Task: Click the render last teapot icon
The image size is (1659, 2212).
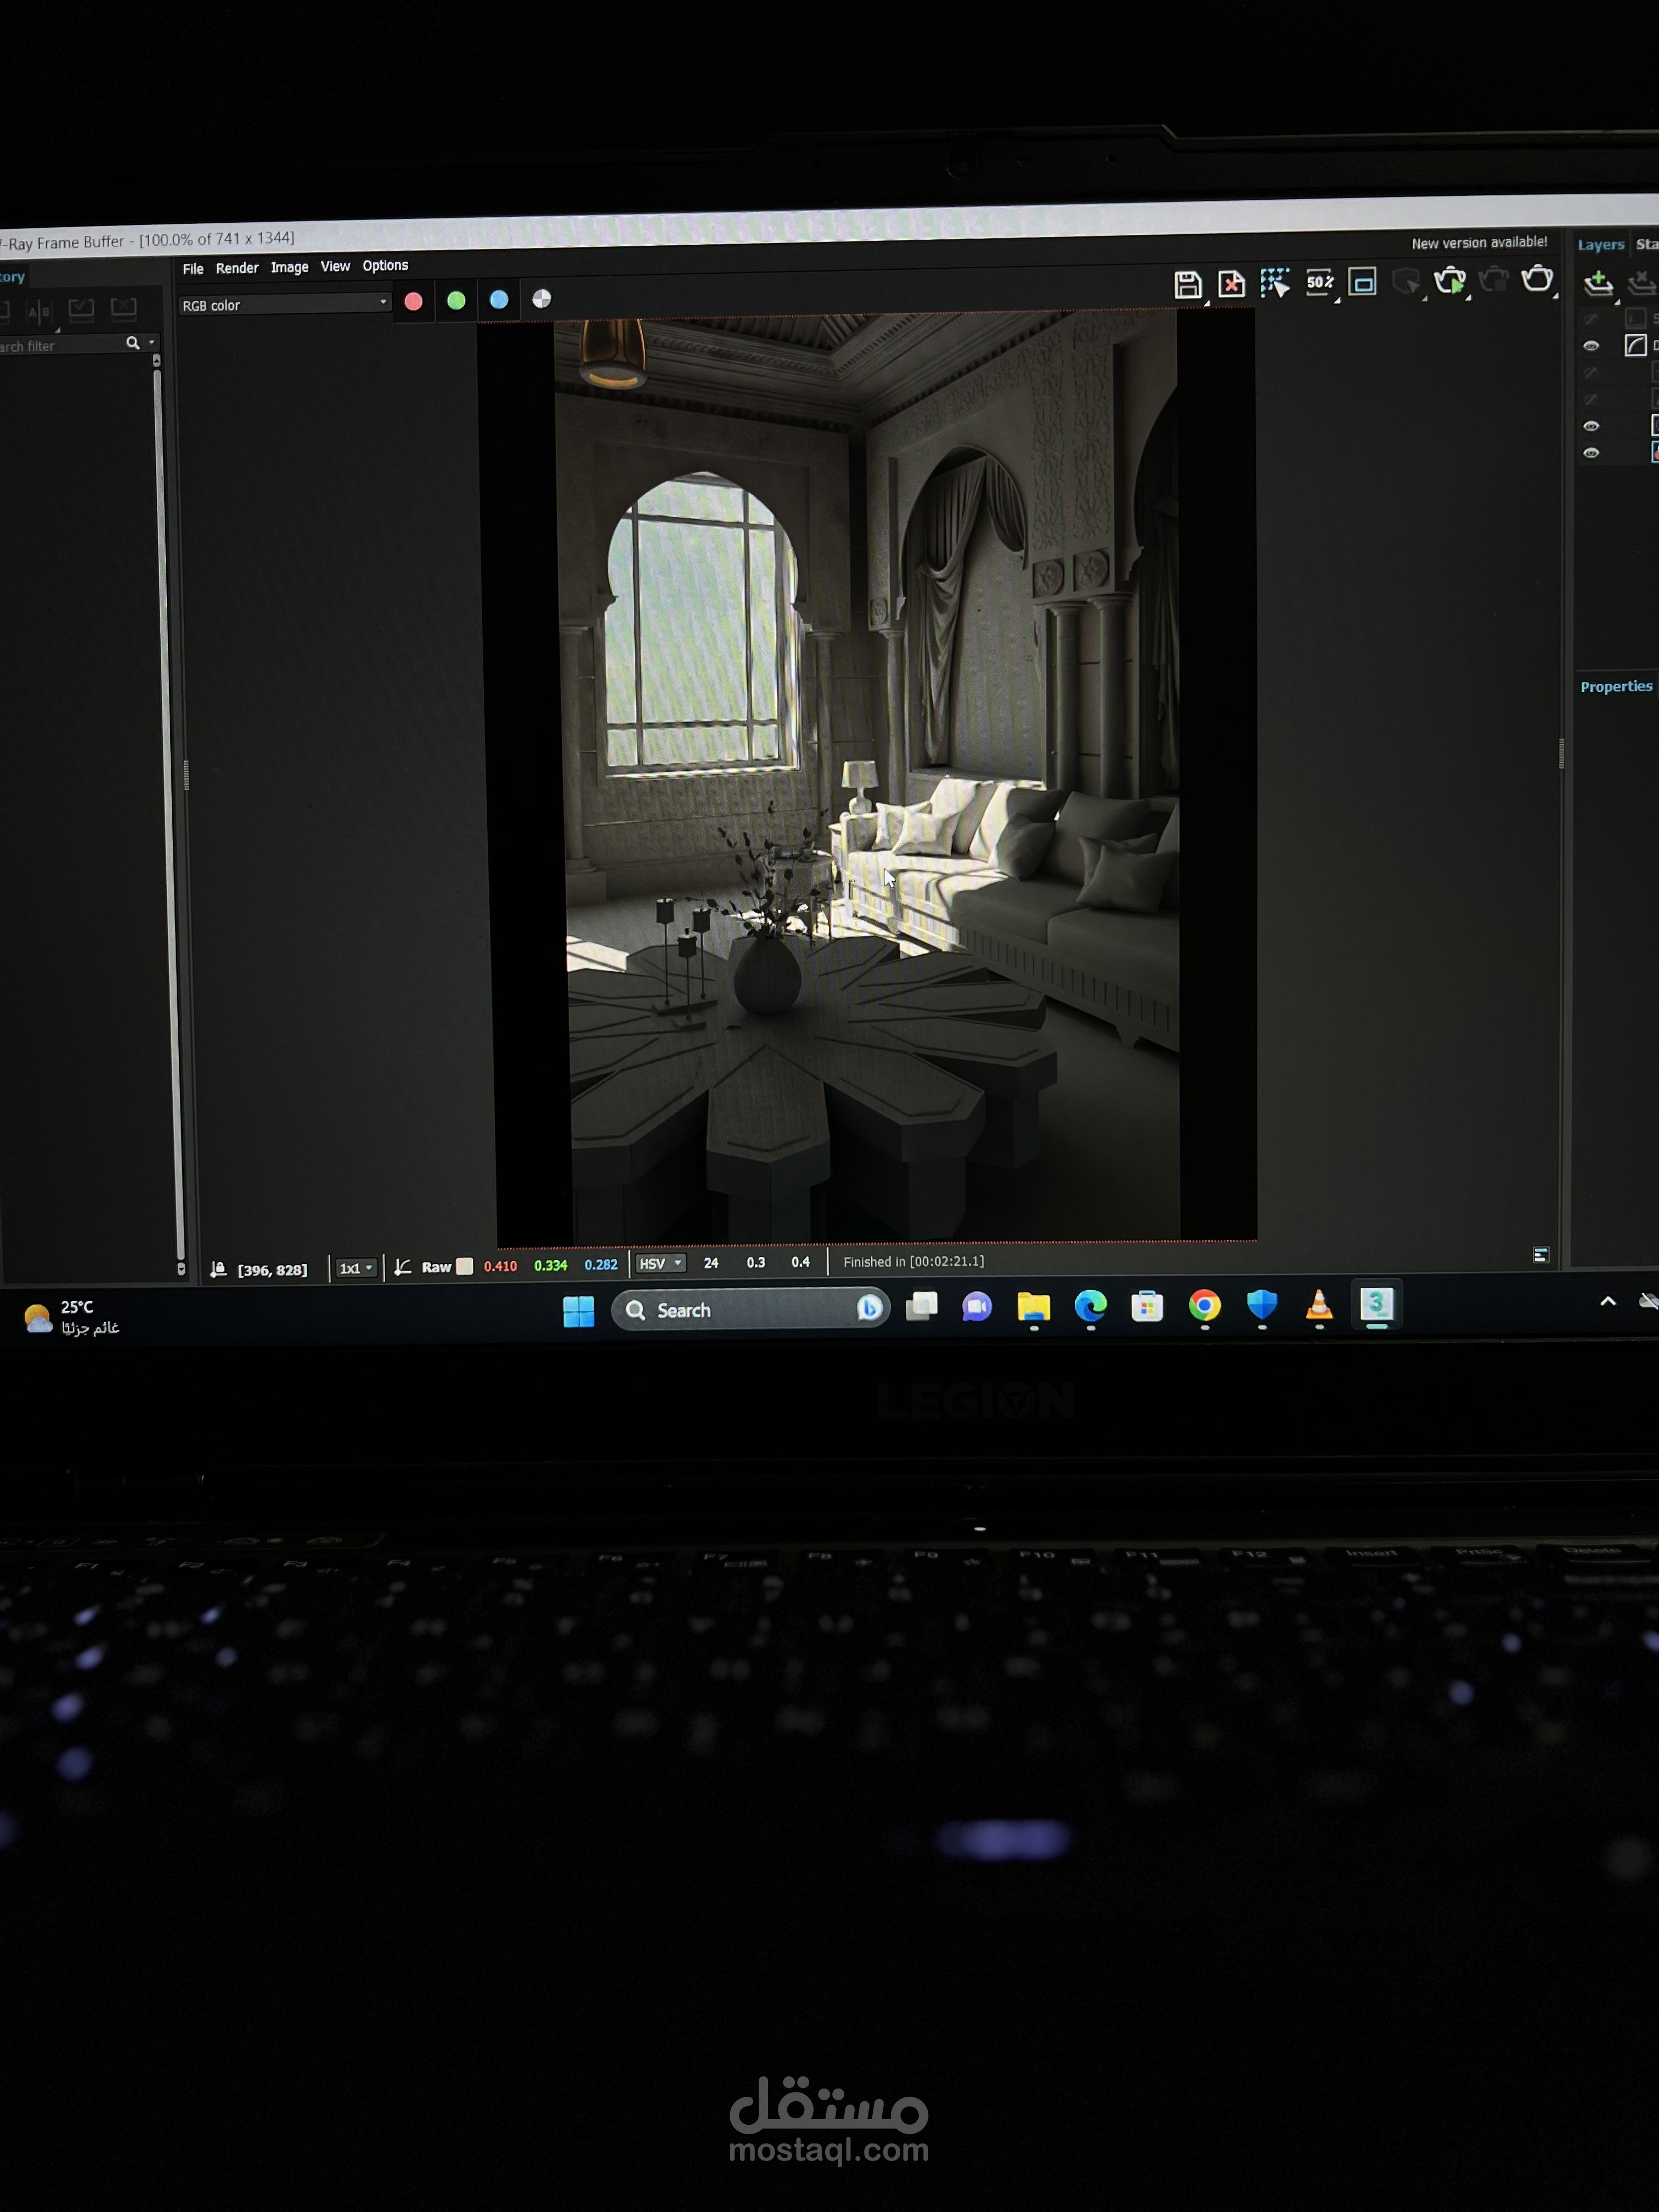Action: coord(1537,279)
